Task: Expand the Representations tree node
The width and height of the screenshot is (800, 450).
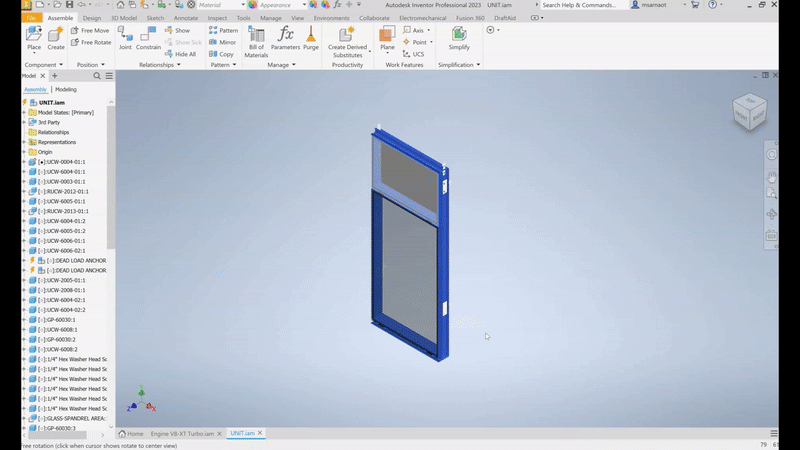Action: tap(25, 142)
